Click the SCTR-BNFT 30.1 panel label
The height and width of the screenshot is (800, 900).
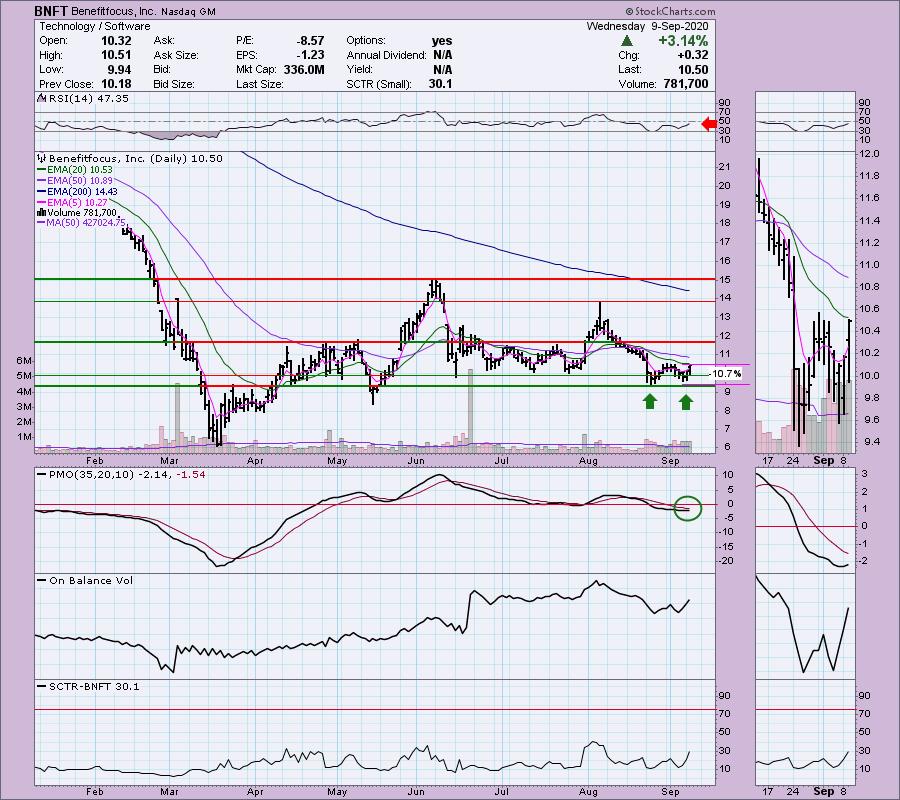pyautogui.click(x=94, y=686)
